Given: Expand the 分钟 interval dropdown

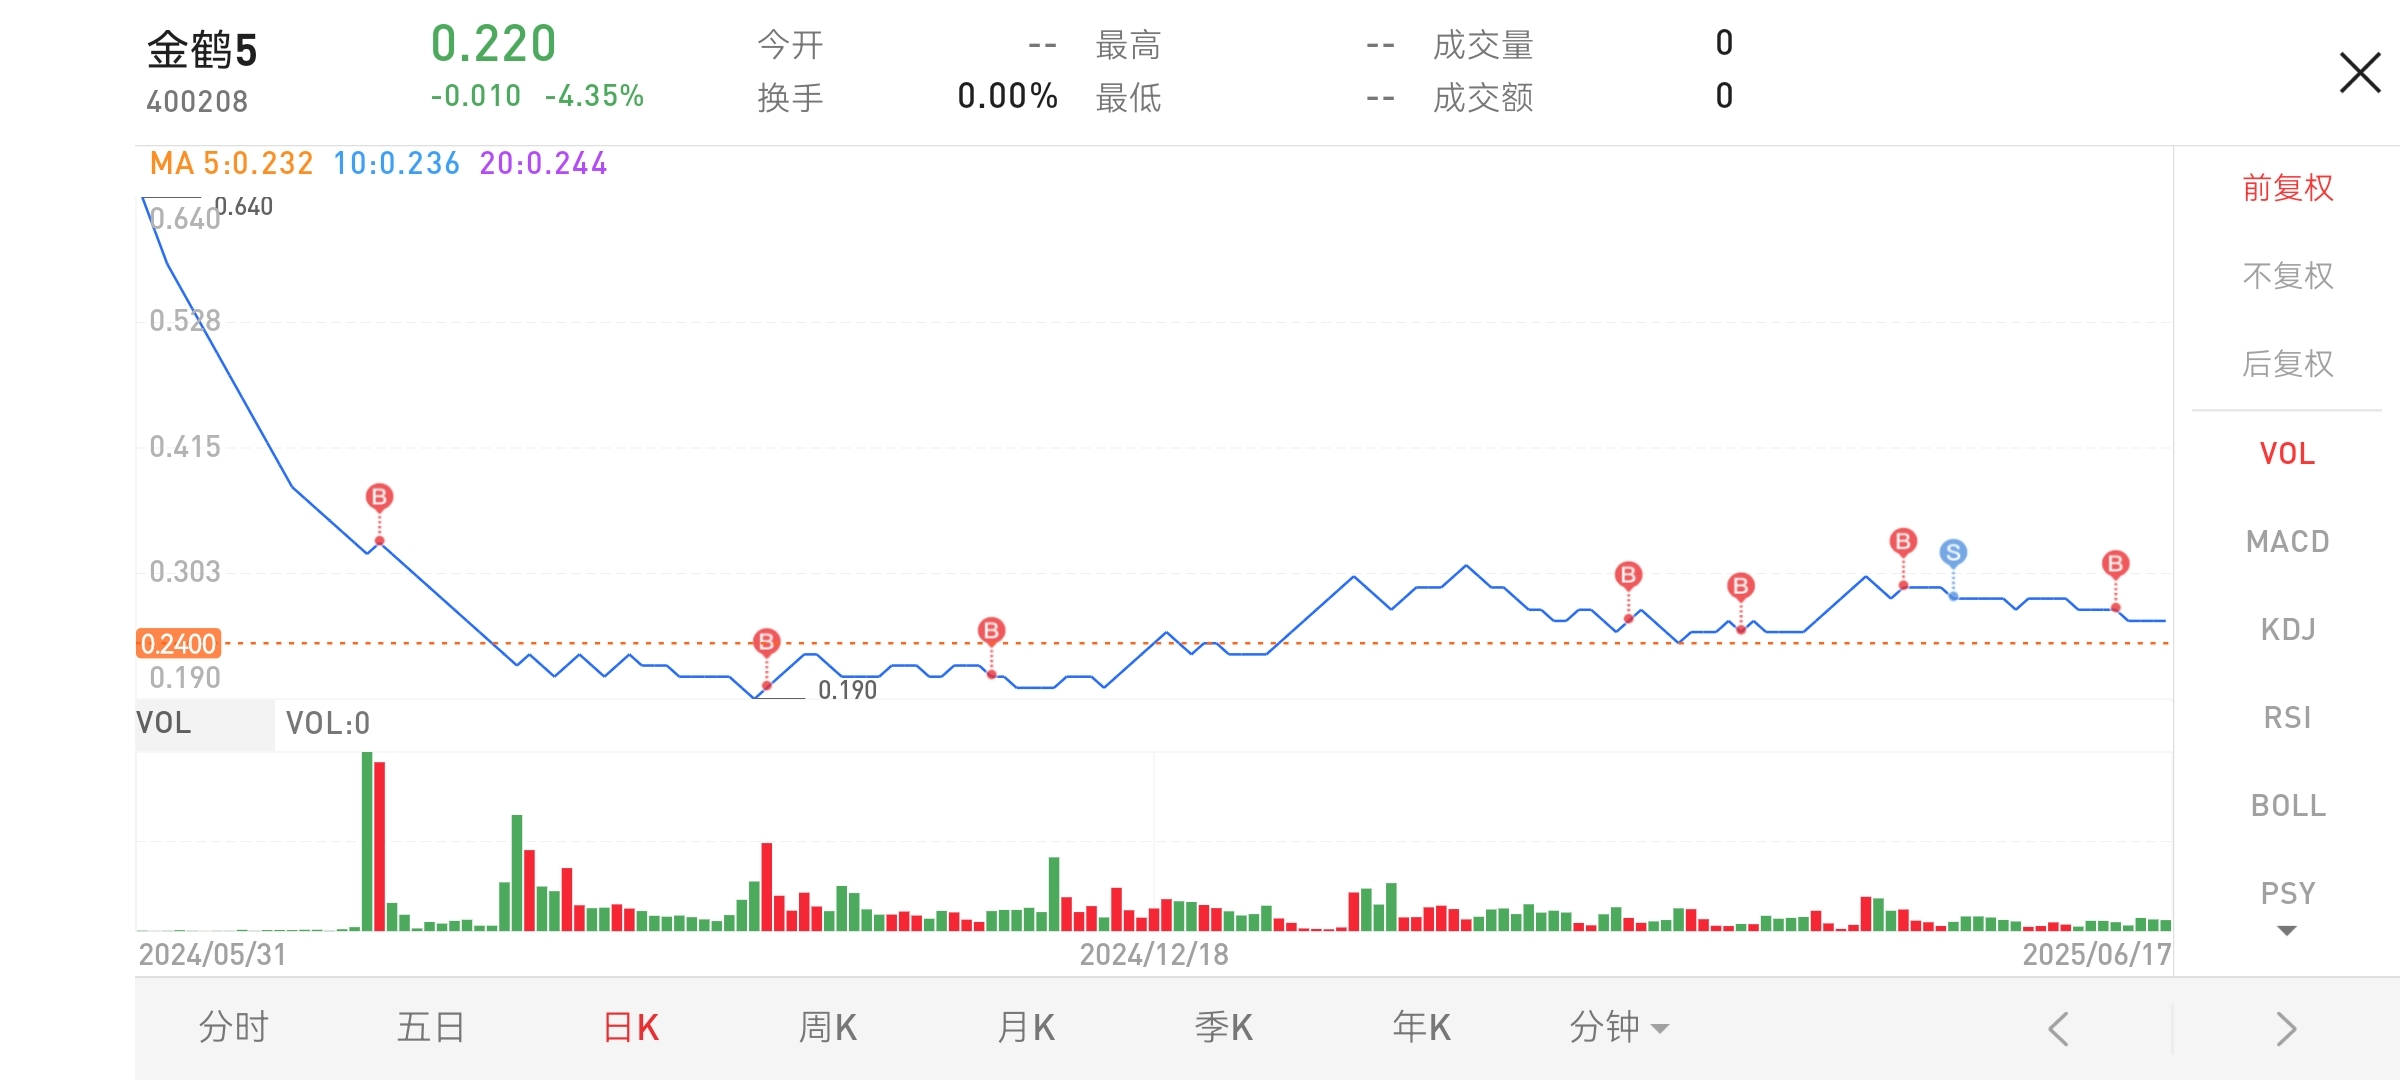Looking at the screenshot, I should 1618,1027.
